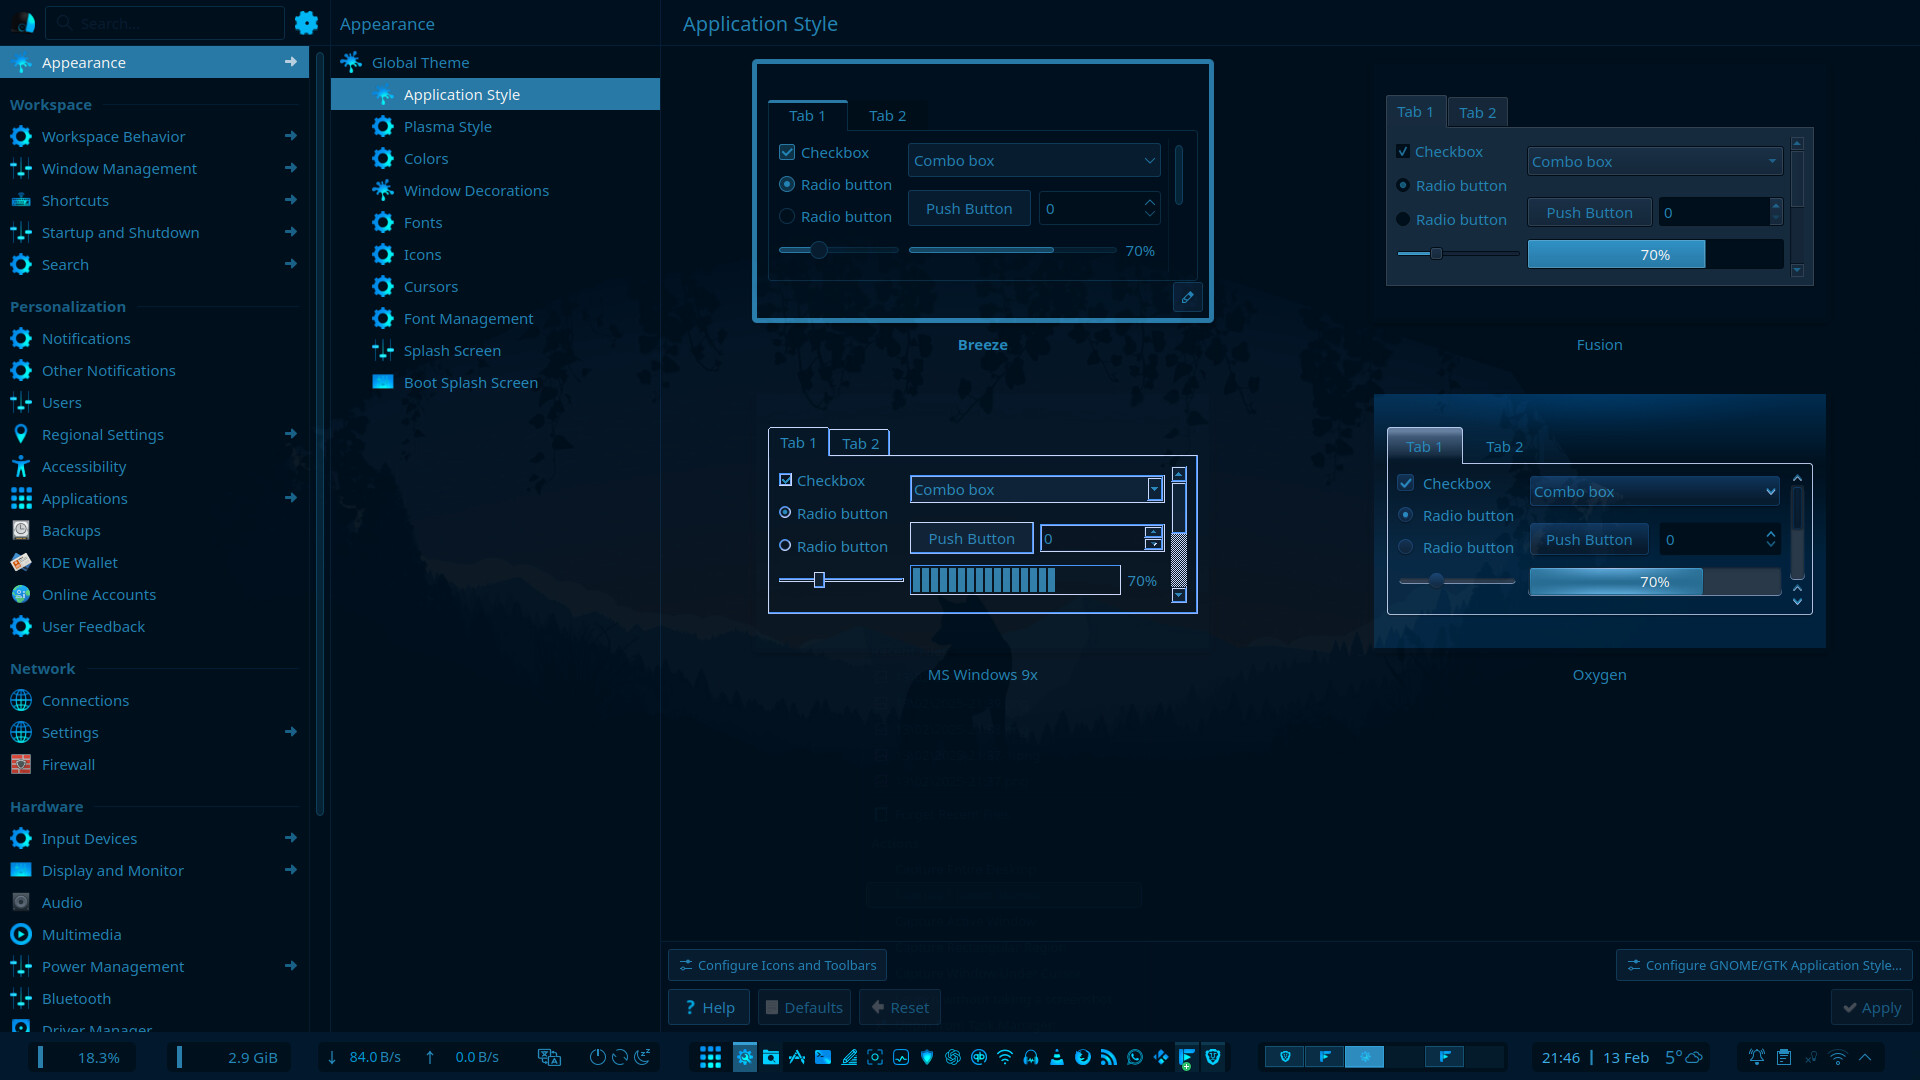Open Combo box in Breeze preview

pos(1034,161)
